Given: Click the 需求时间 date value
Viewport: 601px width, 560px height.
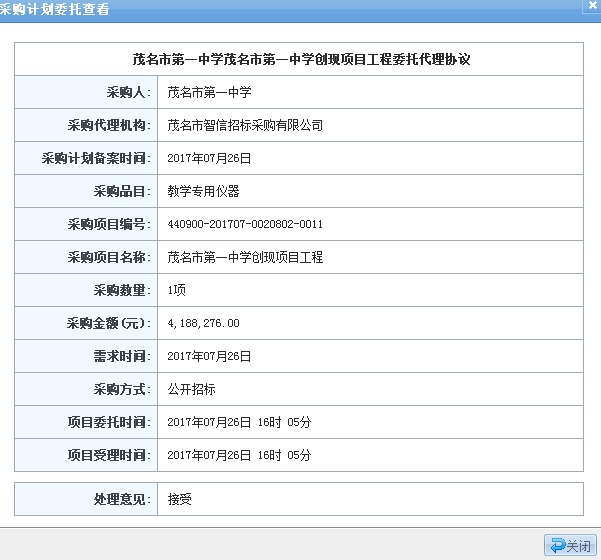Looking at the screenshot, I should (x=209, y=356).
